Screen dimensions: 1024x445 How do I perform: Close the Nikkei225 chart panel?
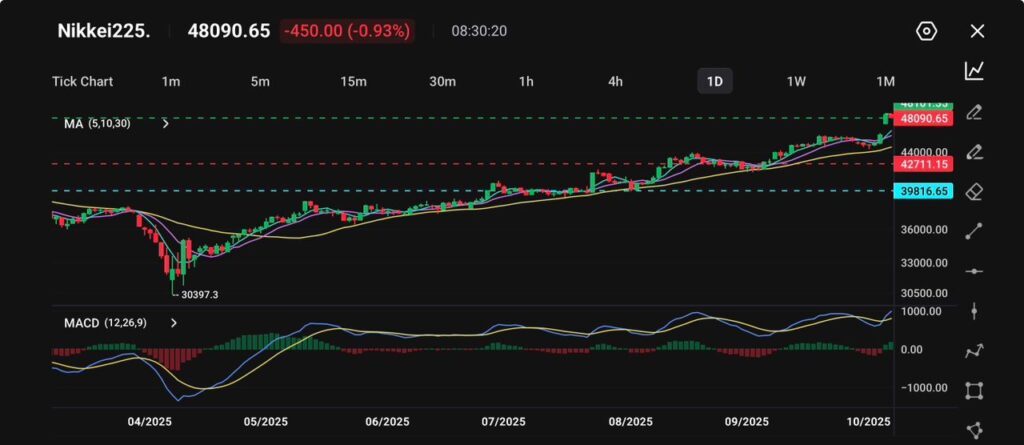coord(977,31)
